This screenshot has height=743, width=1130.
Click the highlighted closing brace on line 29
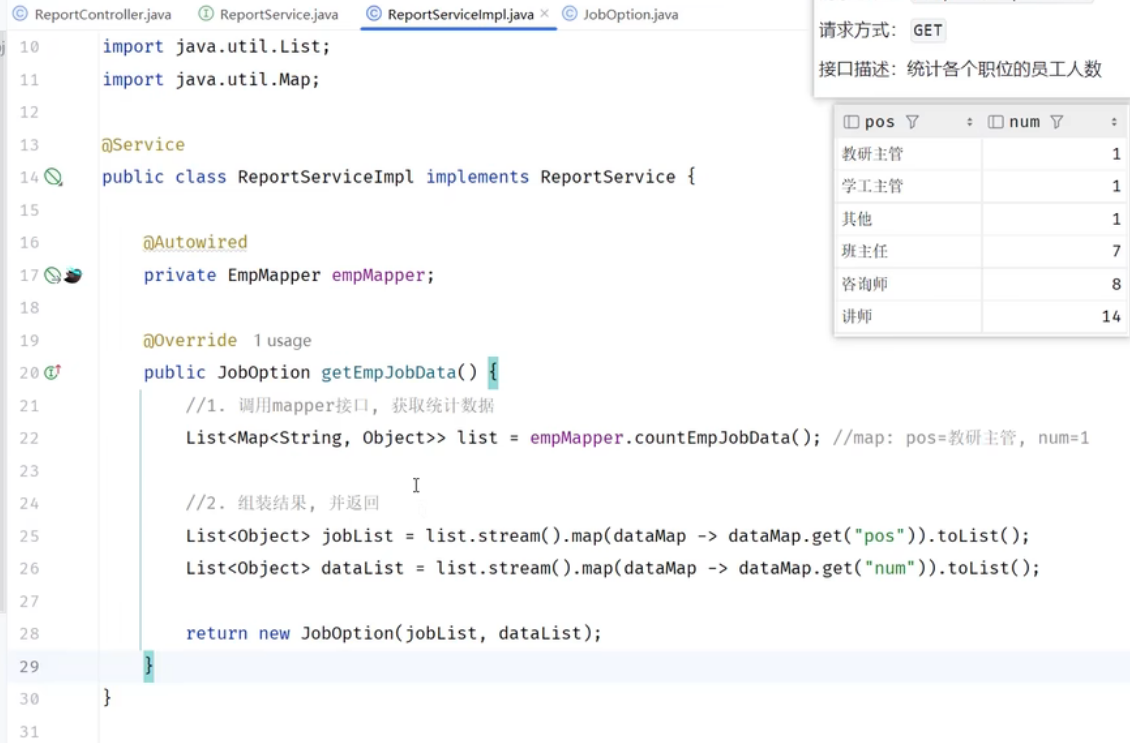pos(148,665)
